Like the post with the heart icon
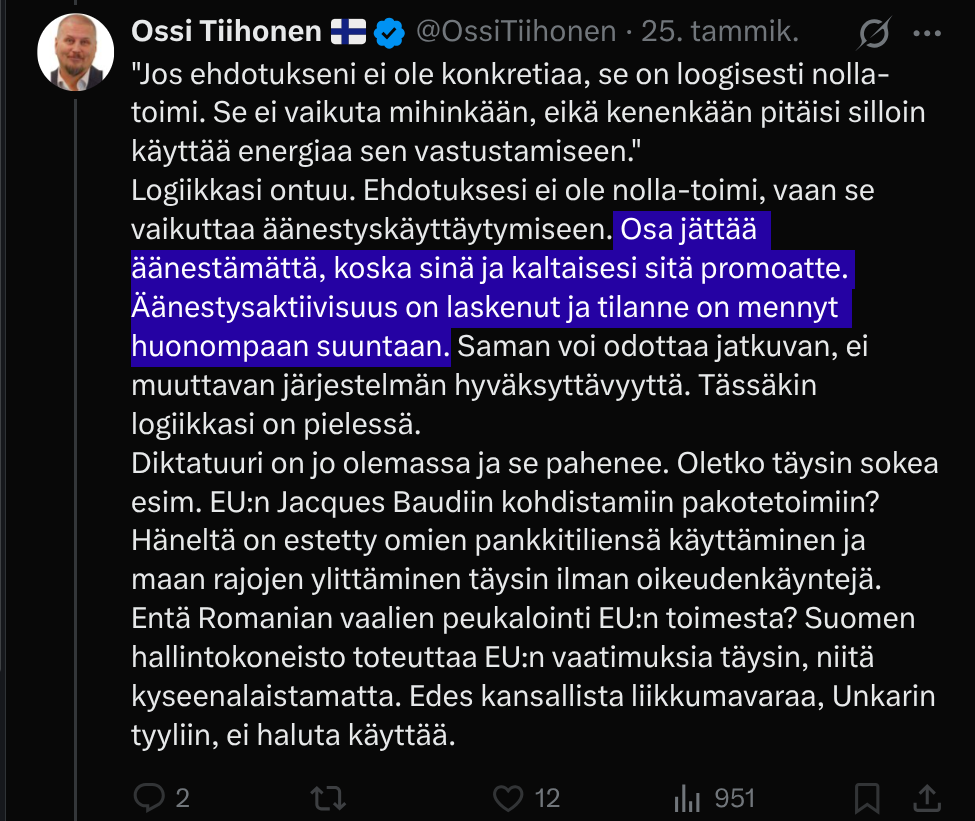 (509, 797)
